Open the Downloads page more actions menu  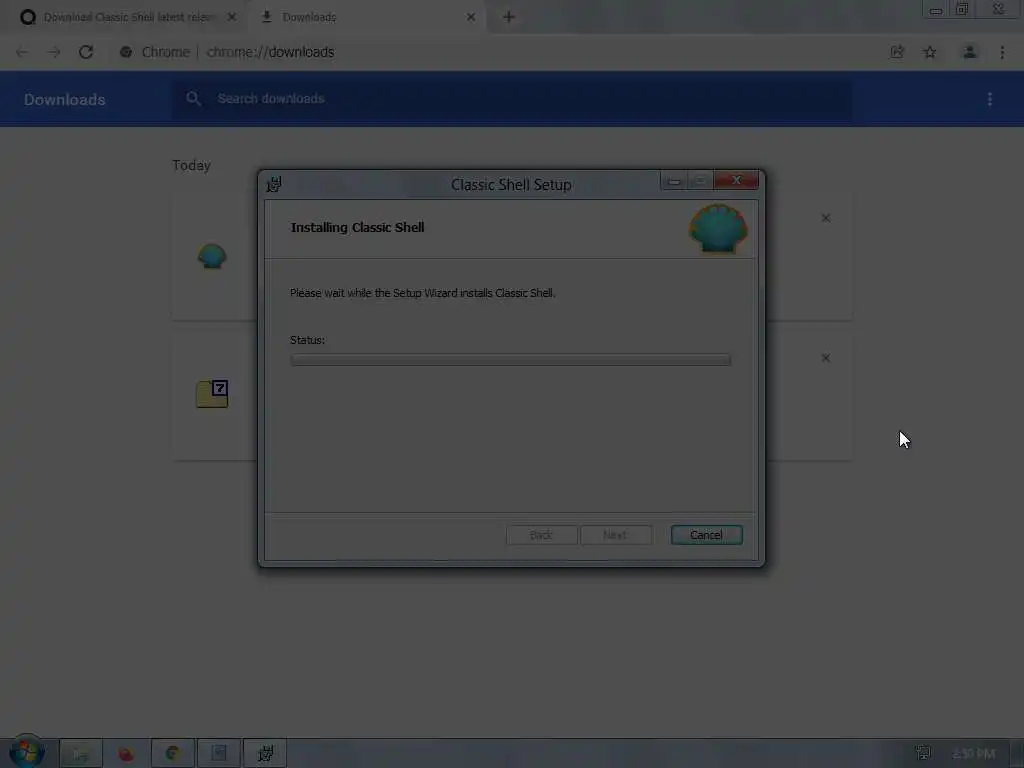pos(990,99)
